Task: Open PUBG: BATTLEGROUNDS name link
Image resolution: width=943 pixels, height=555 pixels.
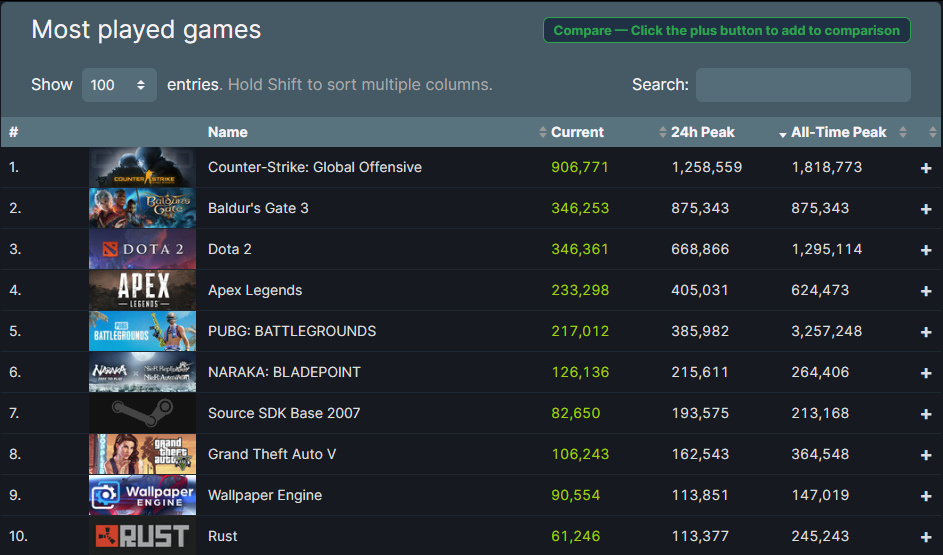Action: tap(292, 331)
